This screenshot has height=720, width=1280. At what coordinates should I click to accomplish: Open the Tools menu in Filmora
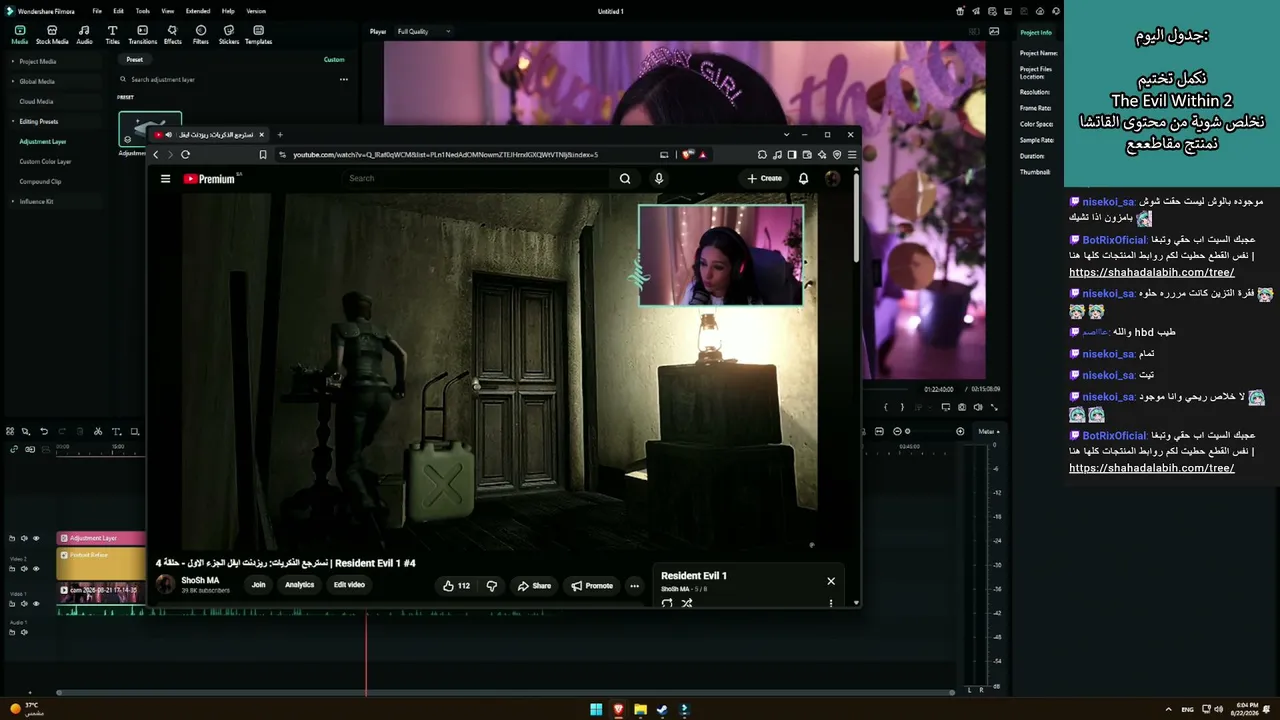pos(143,11)
